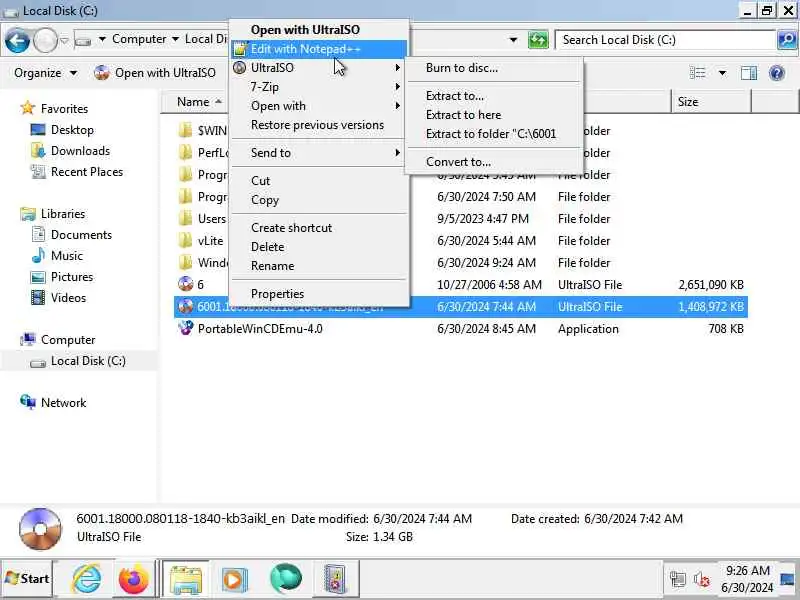800x600 pixels.
Task: Open the address bar history dropdown
Action: point(513,40)
